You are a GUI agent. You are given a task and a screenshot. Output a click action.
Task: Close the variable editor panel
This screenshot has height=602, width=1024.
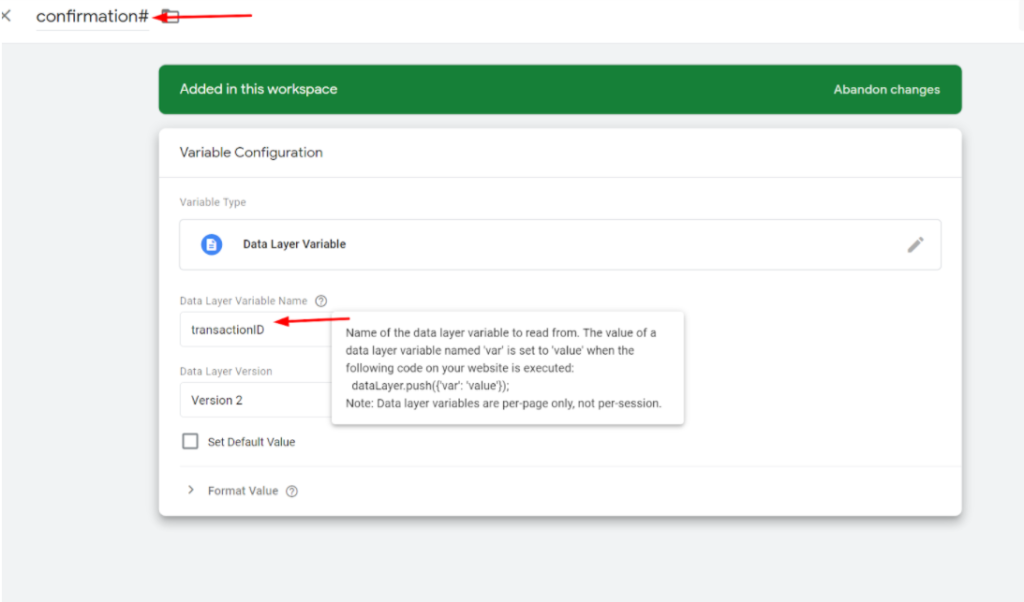[x=6, y=16]
